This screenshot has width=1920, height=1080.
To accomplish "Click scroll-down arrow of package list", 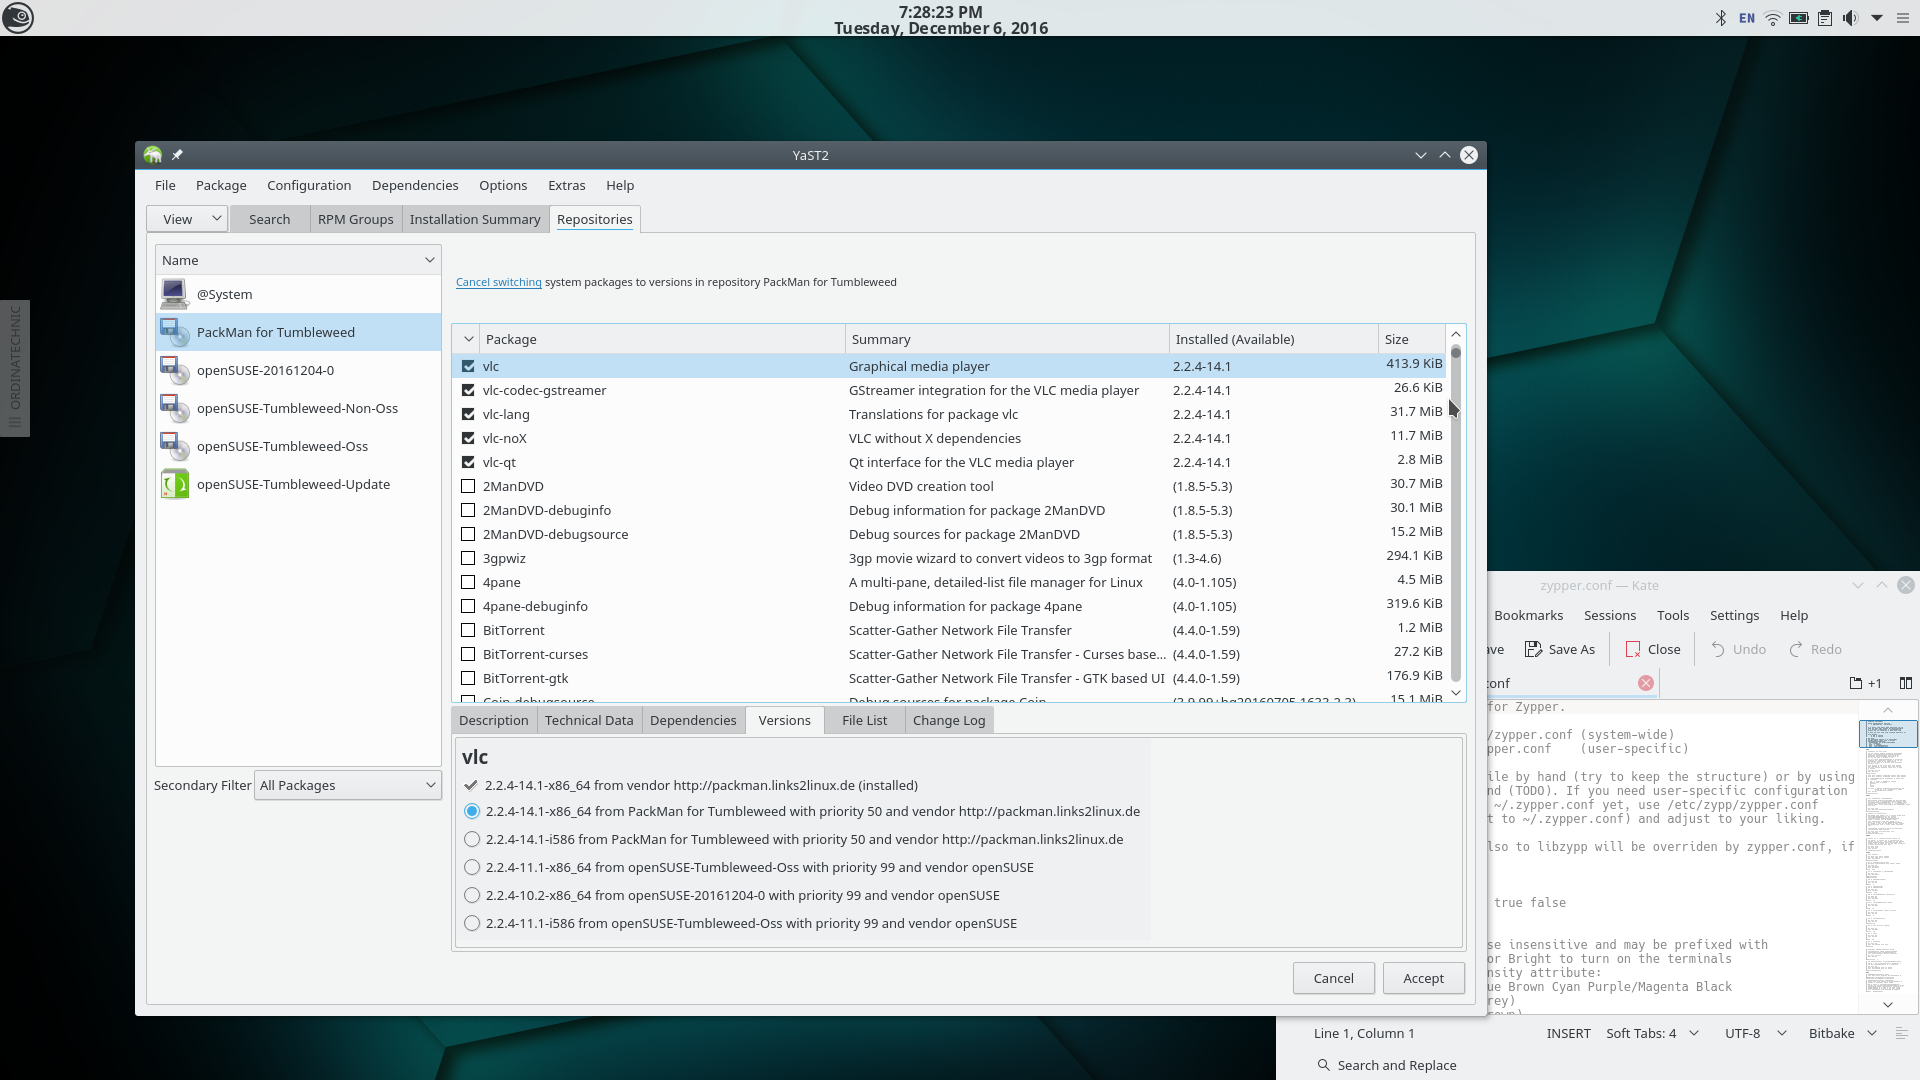I will point(1456,692).
